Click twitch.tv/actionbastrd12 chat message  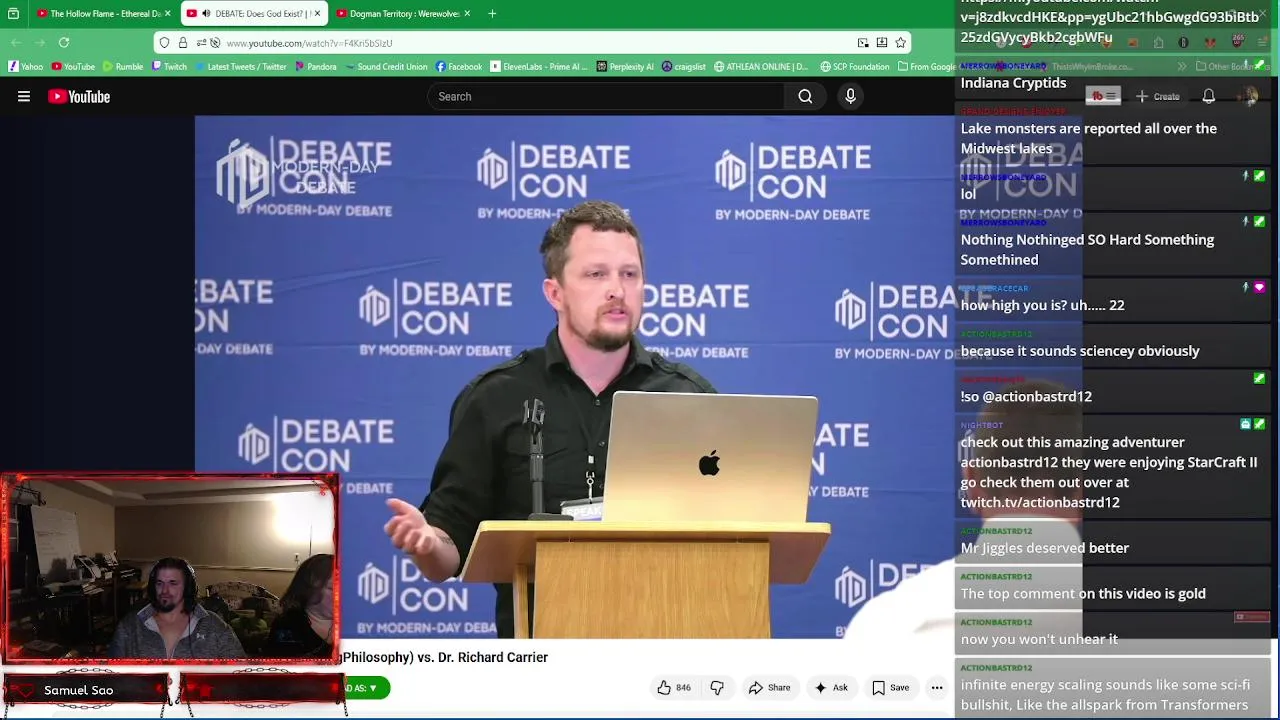1040,502
